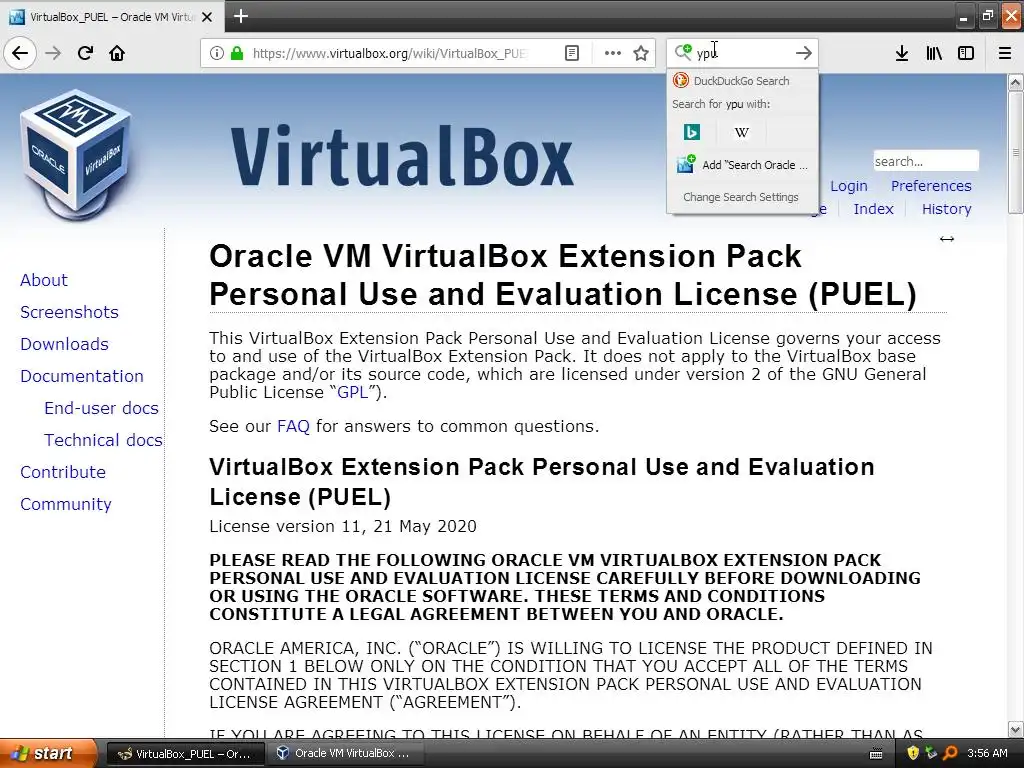Image resolution: width=1024 pixels, height=768 pixels.
Task: Close the VirtualBox_PUEL tab
Action: pyautogui.click(x=207, y=17)
